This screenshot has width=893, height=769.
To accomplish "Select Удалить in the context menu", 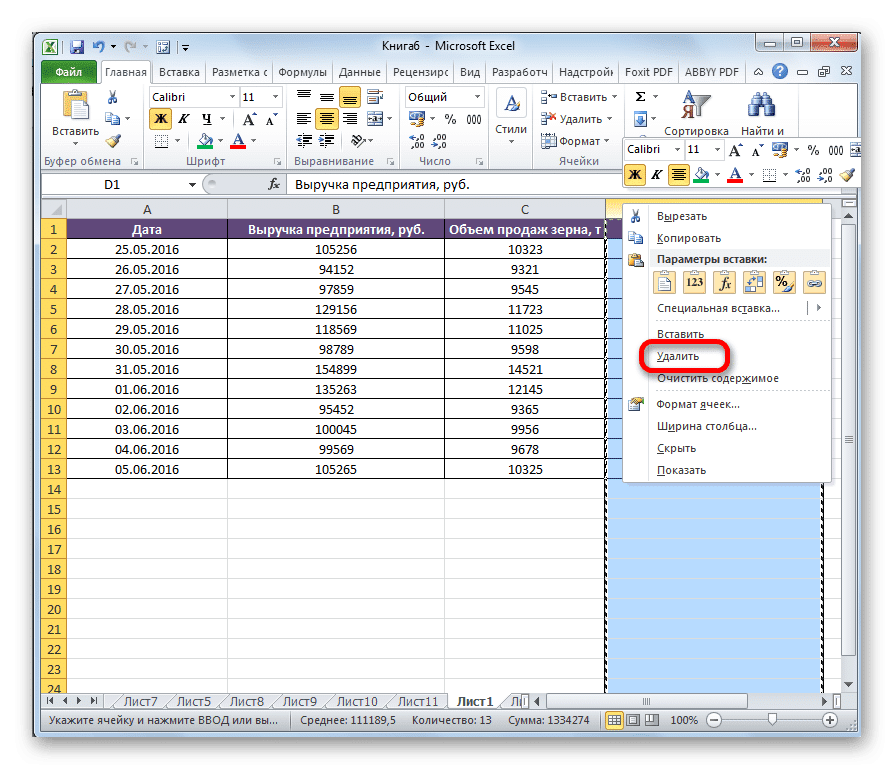I will (x=678, y=357).
